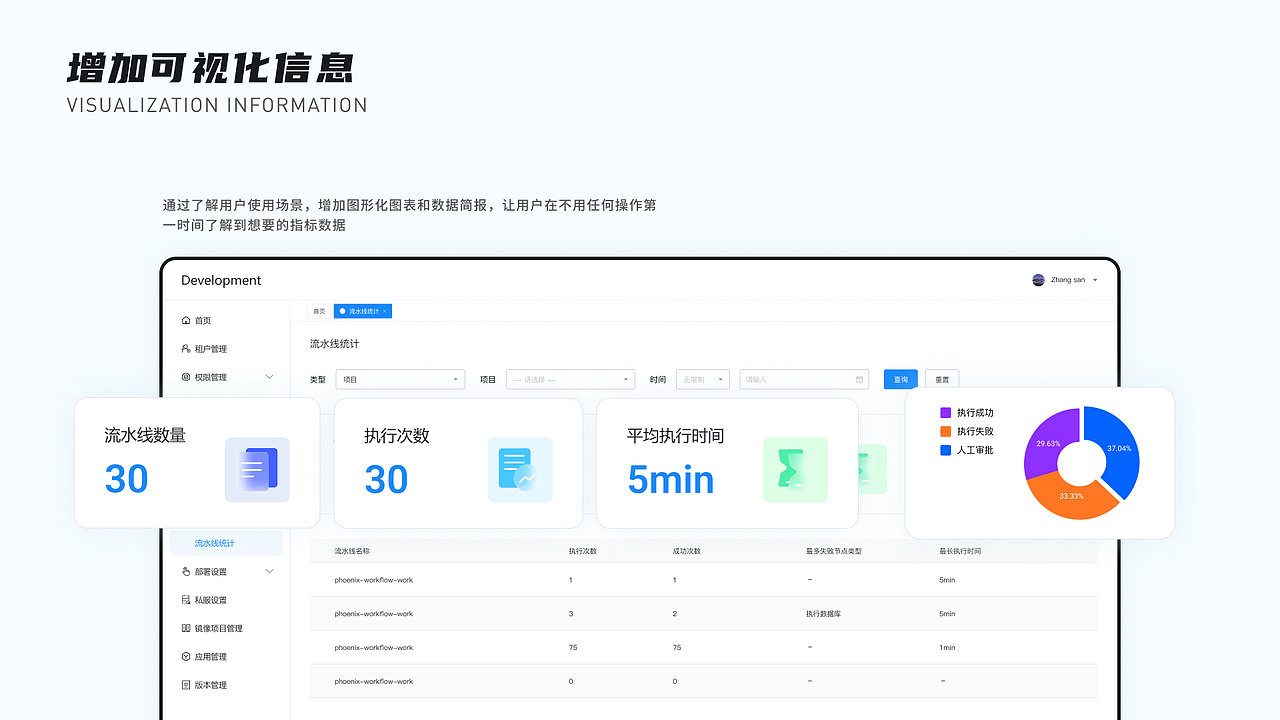The height and width of the screenshot is (720, 1280).
Task: Click the 权限管理 shield icon
Action: pos(186,377)
